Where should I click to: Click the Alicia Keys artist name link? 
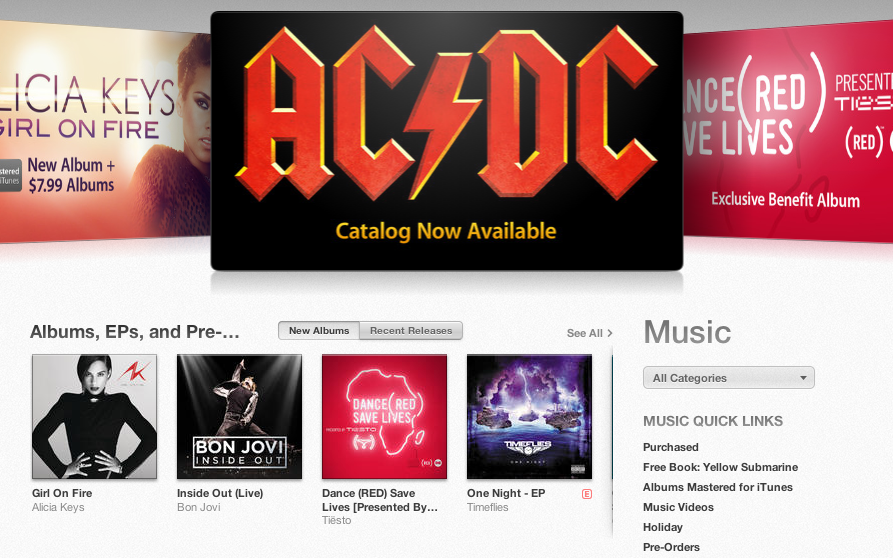coord(58,507)
